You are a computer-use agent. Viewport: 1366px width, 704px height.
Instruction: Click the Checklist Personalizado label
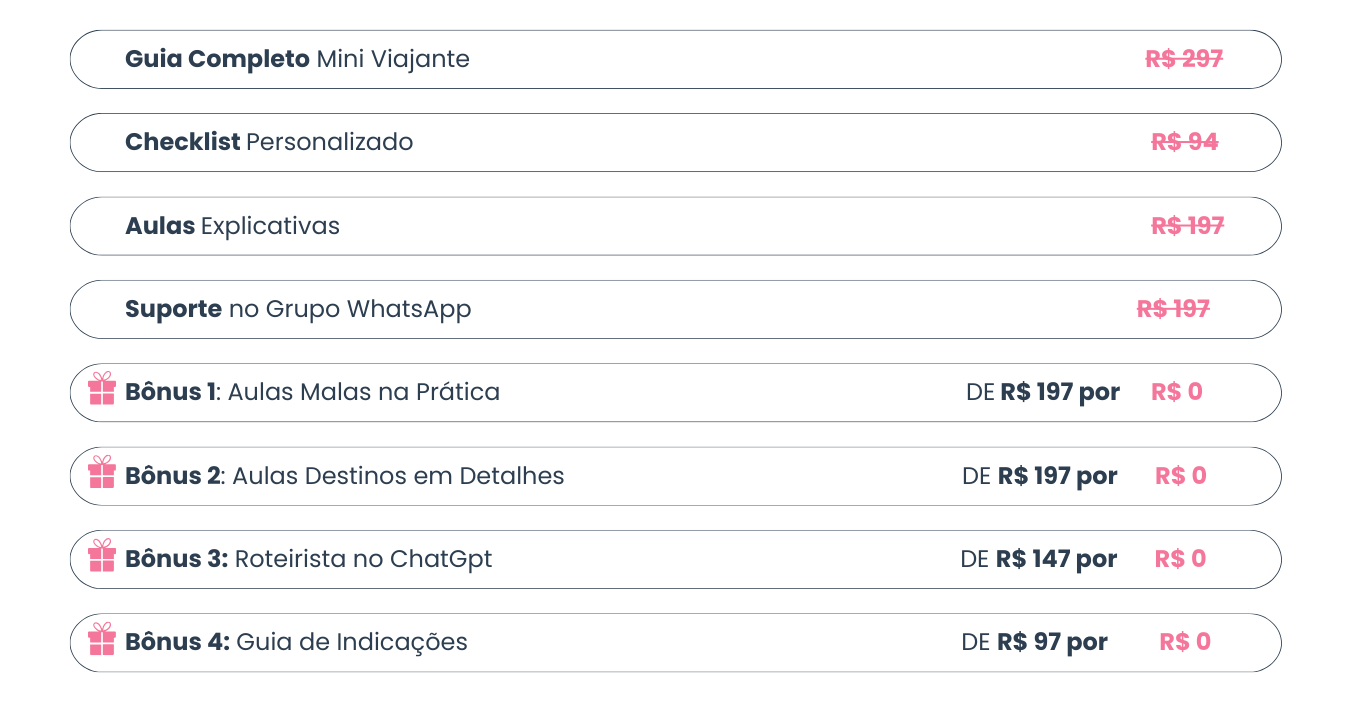coord(269,142)
